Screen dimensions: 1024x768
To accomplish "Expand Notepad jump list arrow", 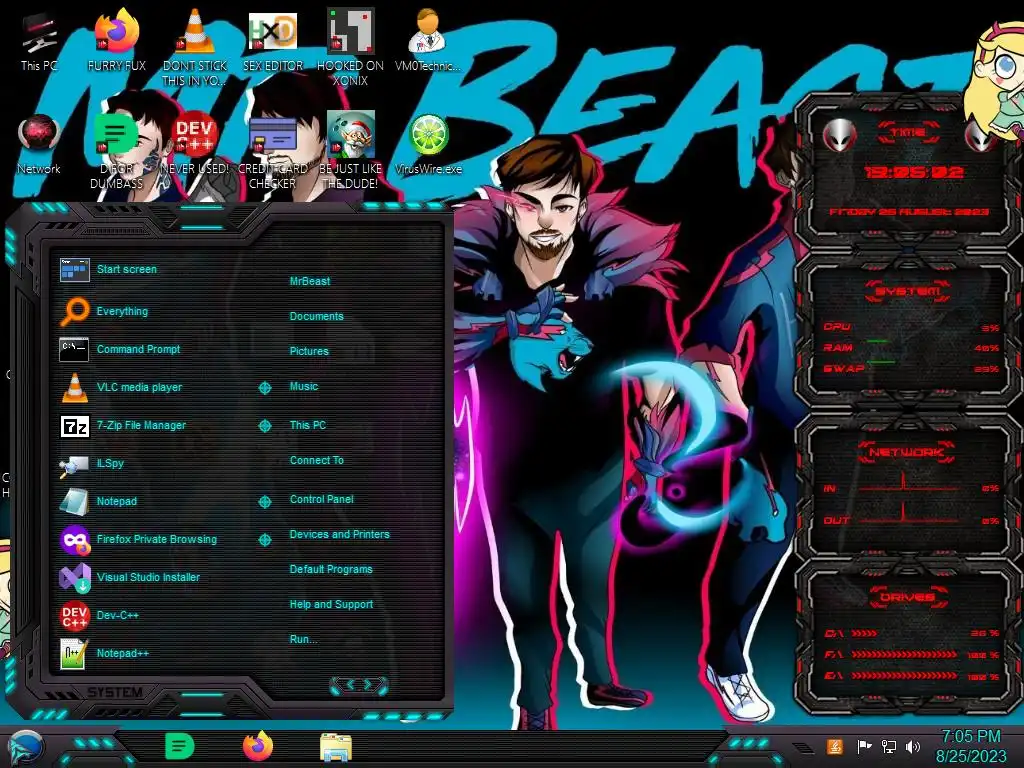I will click(264, 502).
